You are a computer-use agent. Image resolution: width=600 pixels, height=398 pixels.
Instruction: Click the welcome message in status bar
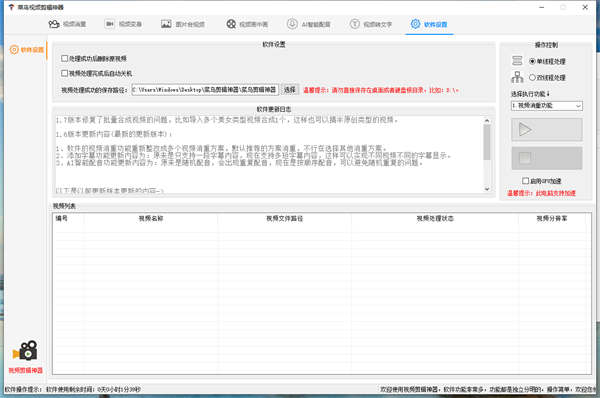pos(488,390)
